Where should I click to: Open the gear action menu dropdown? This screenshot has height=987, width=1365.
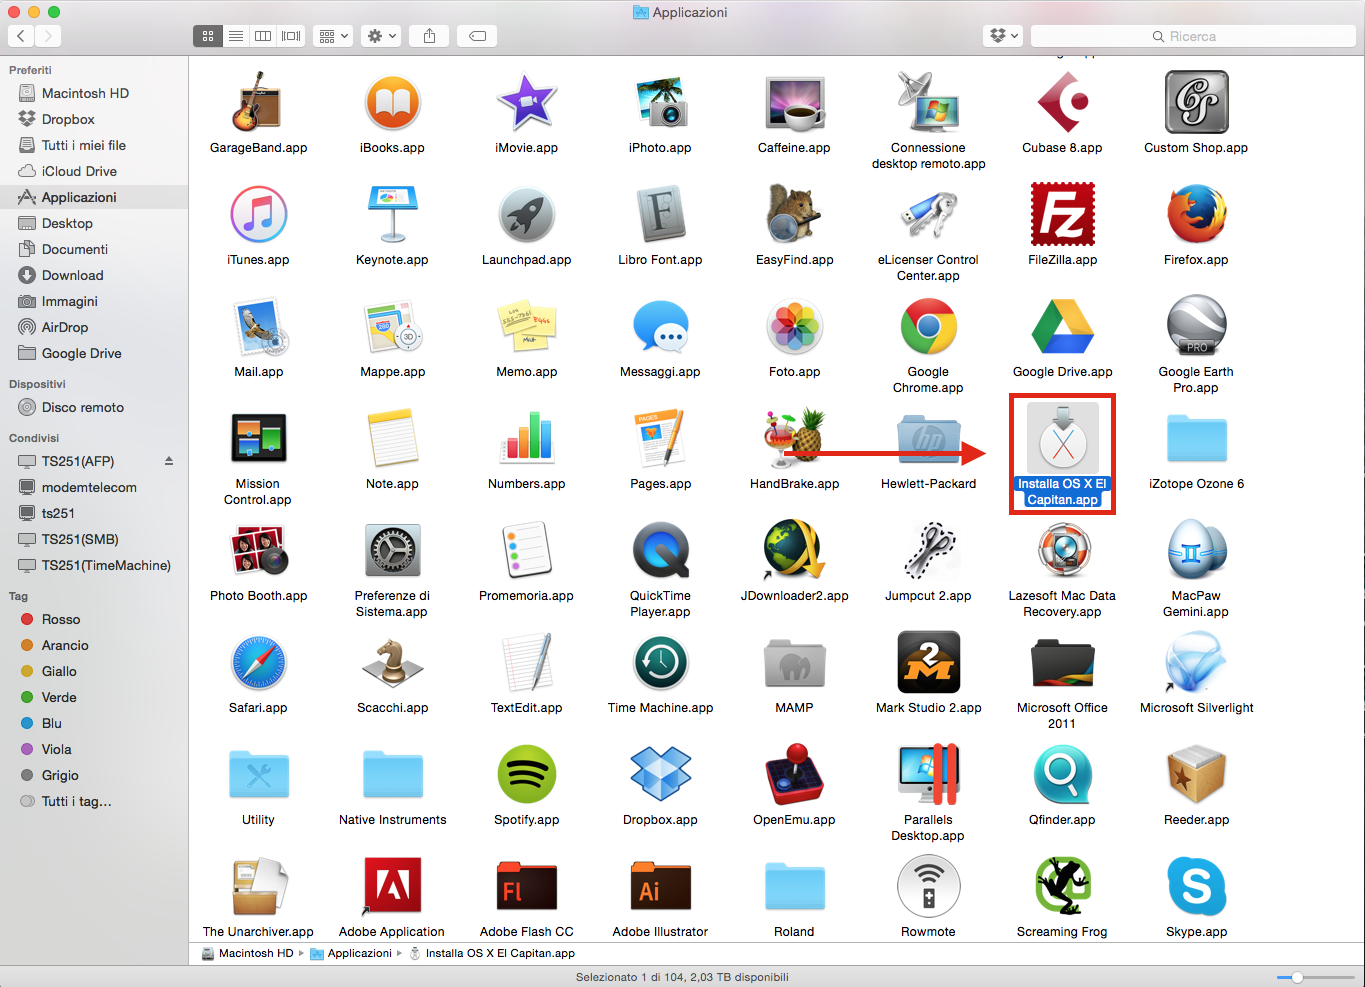pyautogui.click(x=381, y=36)
